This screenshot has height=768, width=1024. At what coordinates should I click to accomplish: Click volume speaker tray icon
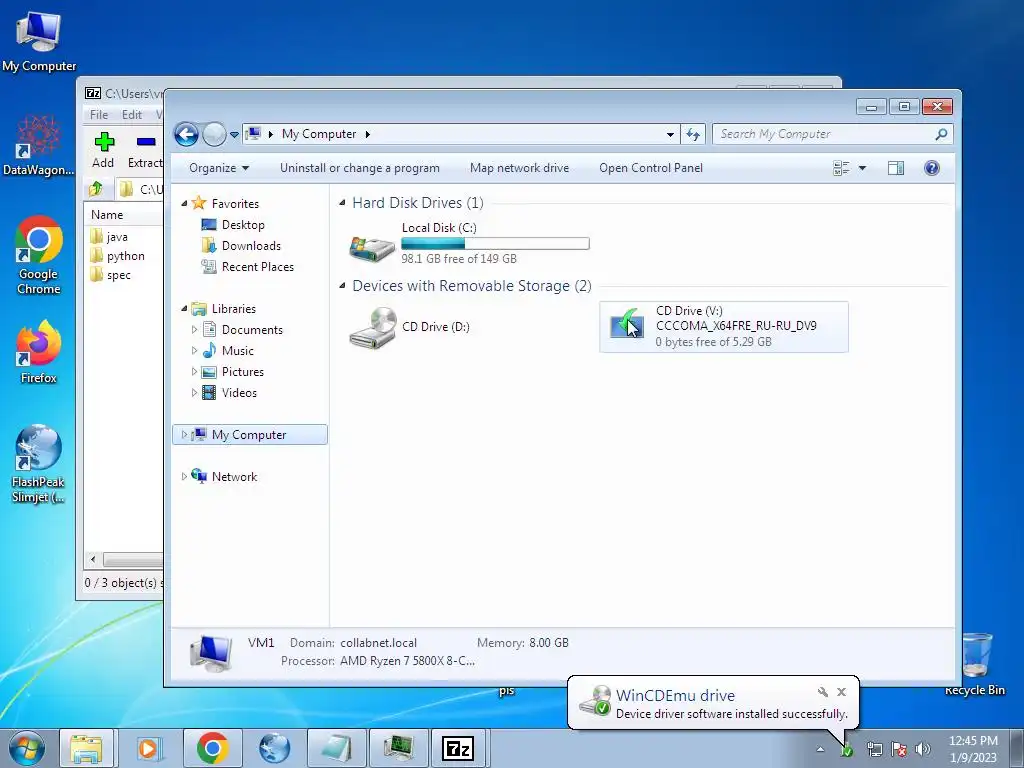pyautogui.click(x=923, y=749)
